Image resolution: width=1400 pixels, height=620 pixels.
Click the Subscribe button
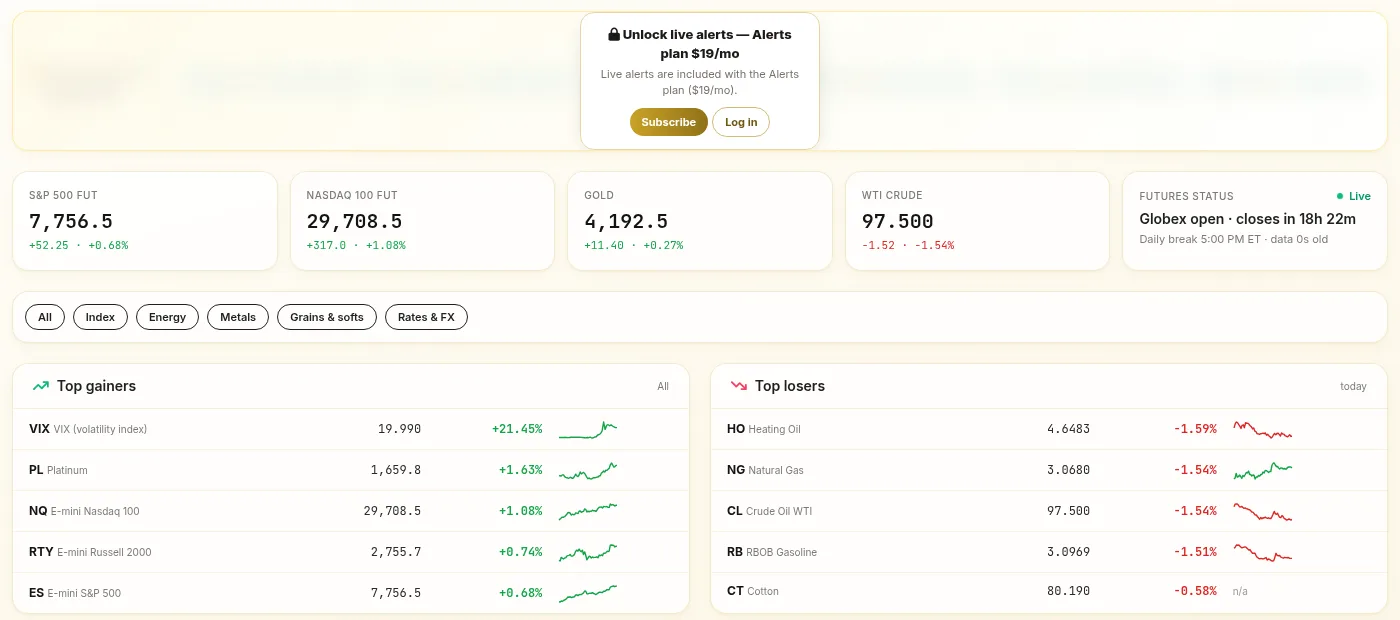click(669, 122)
